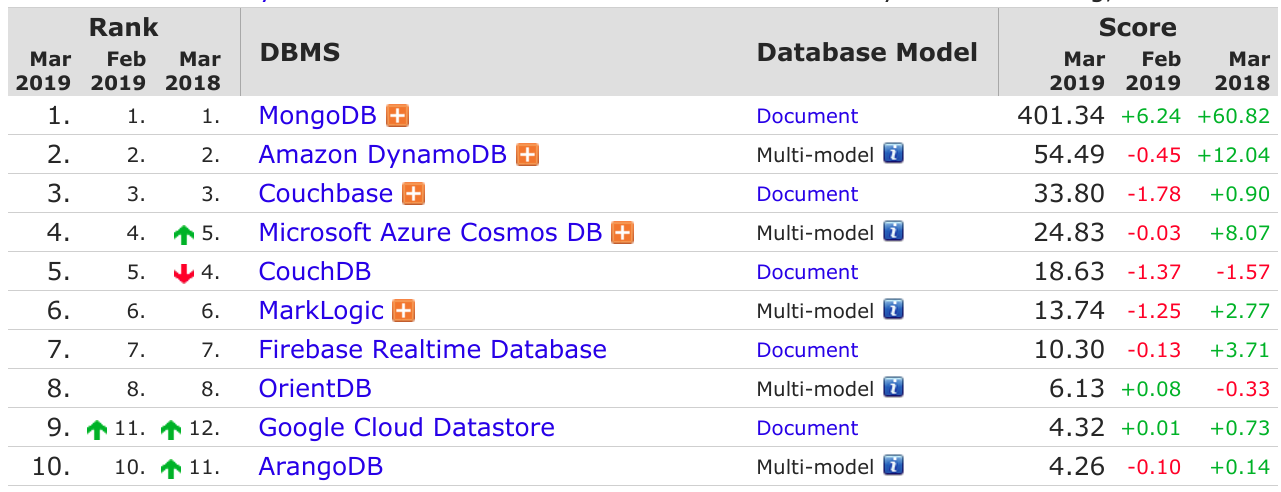
Task: Open the MongoDB link
Action: (x=318, y=116)
